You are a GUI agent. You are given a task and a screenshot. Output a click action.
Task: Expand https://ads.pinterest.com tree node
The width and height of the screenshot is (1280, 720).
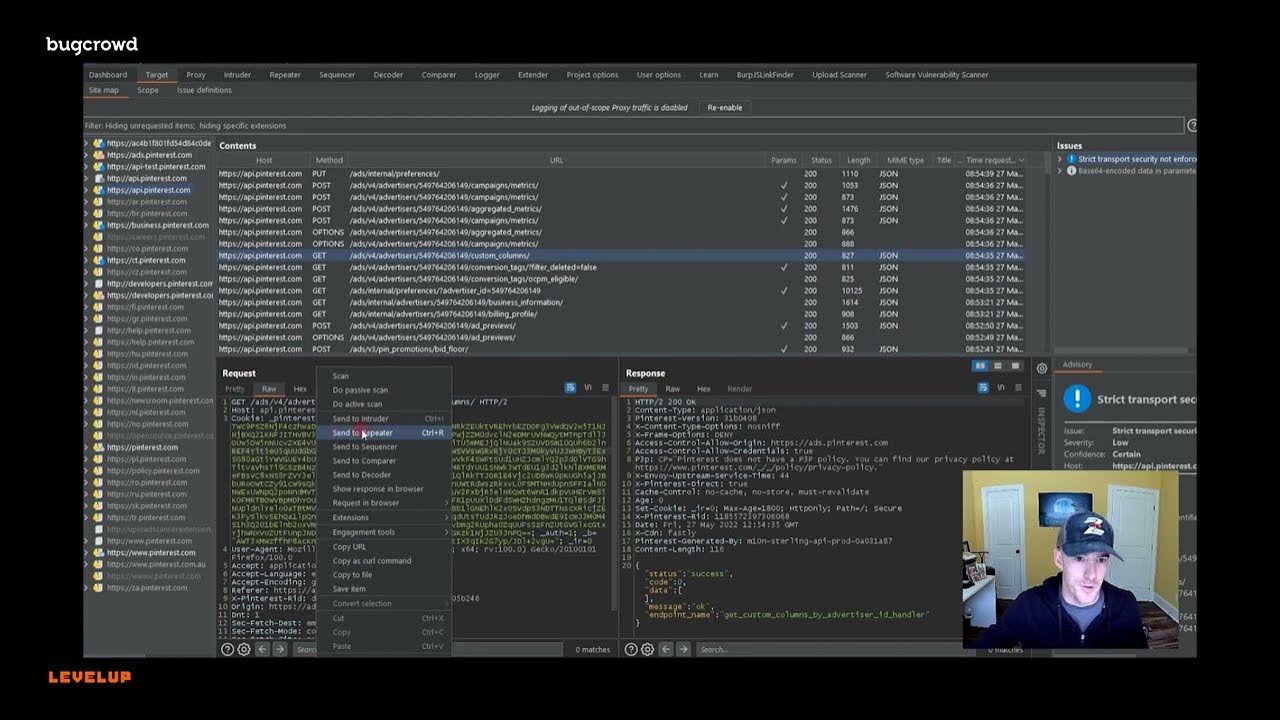[87, 155]
